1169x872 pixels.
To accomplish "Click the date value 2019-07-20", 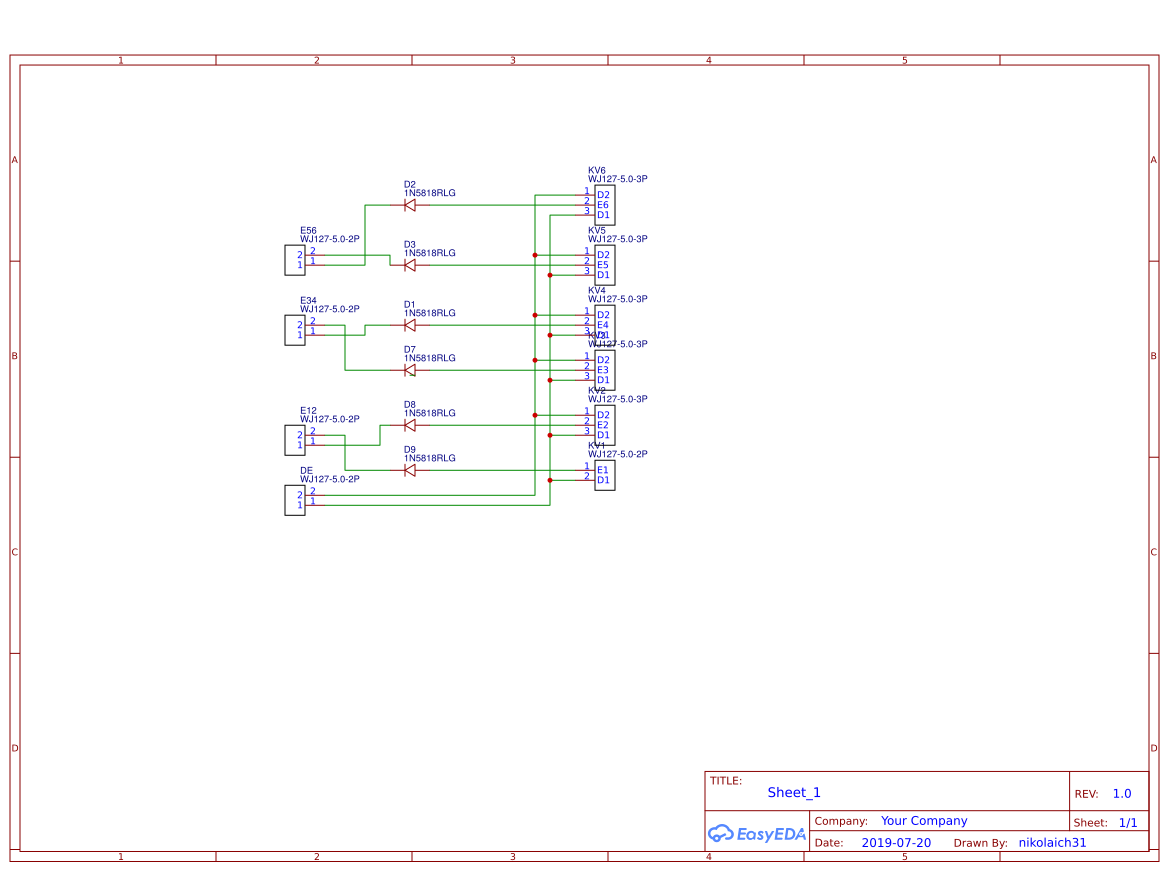I will click(896, 843).
